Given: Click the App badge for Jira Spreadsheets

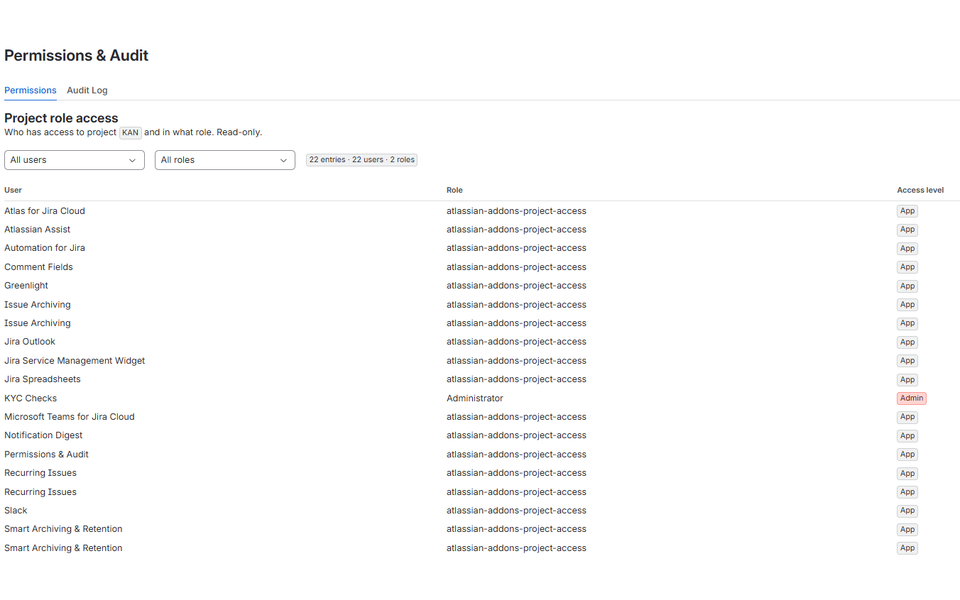Looking at the screenshot, I should coord(907,380).
